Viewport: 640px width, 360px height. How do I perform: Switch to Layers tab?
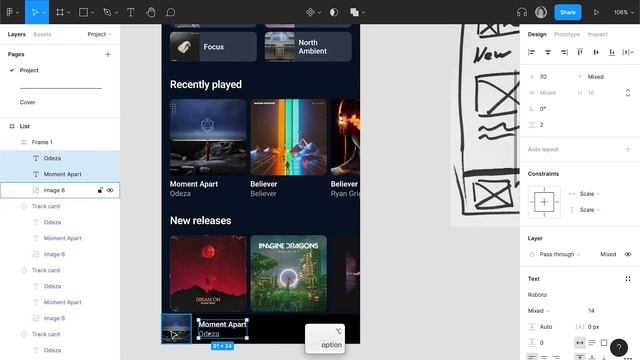pyautogui.click(x=17, y=34)
